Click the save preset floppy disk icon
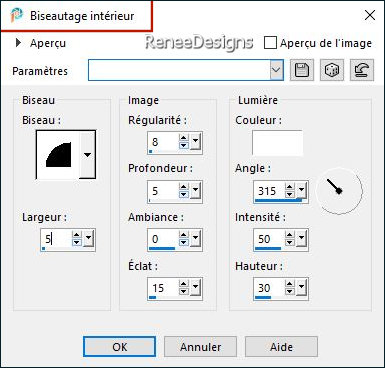This screenshot has height=368, width=385. (x=302, y=70)
